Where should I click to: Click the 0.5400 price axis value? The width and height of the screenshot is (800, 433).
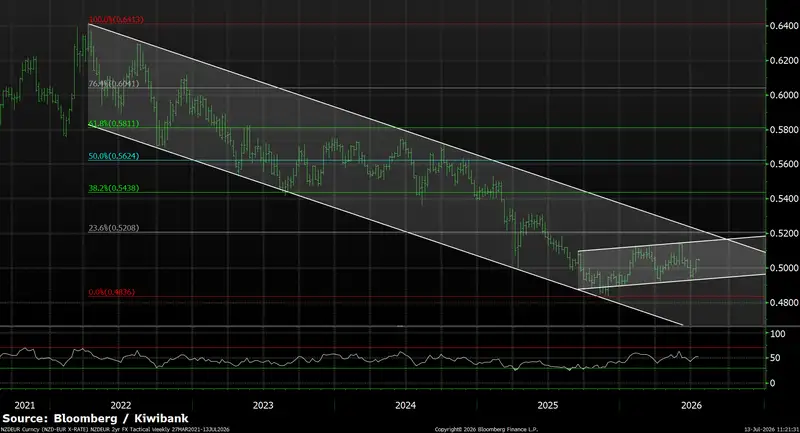point(784,198)
